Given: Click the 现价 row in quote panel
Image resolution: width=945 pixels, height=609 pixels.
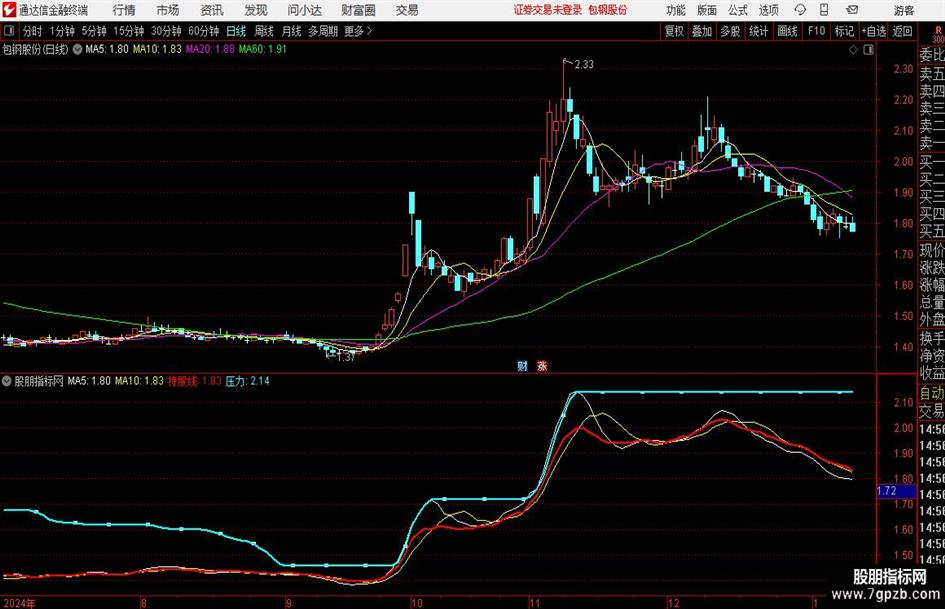Looking at the screenshot, I should pyautogui.click(x=932, y=250).
